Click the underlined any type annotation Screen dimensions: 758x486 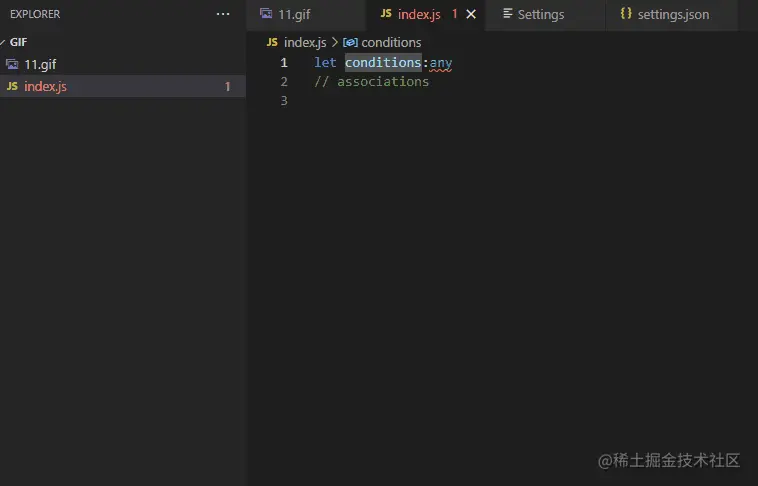(441, 63)
